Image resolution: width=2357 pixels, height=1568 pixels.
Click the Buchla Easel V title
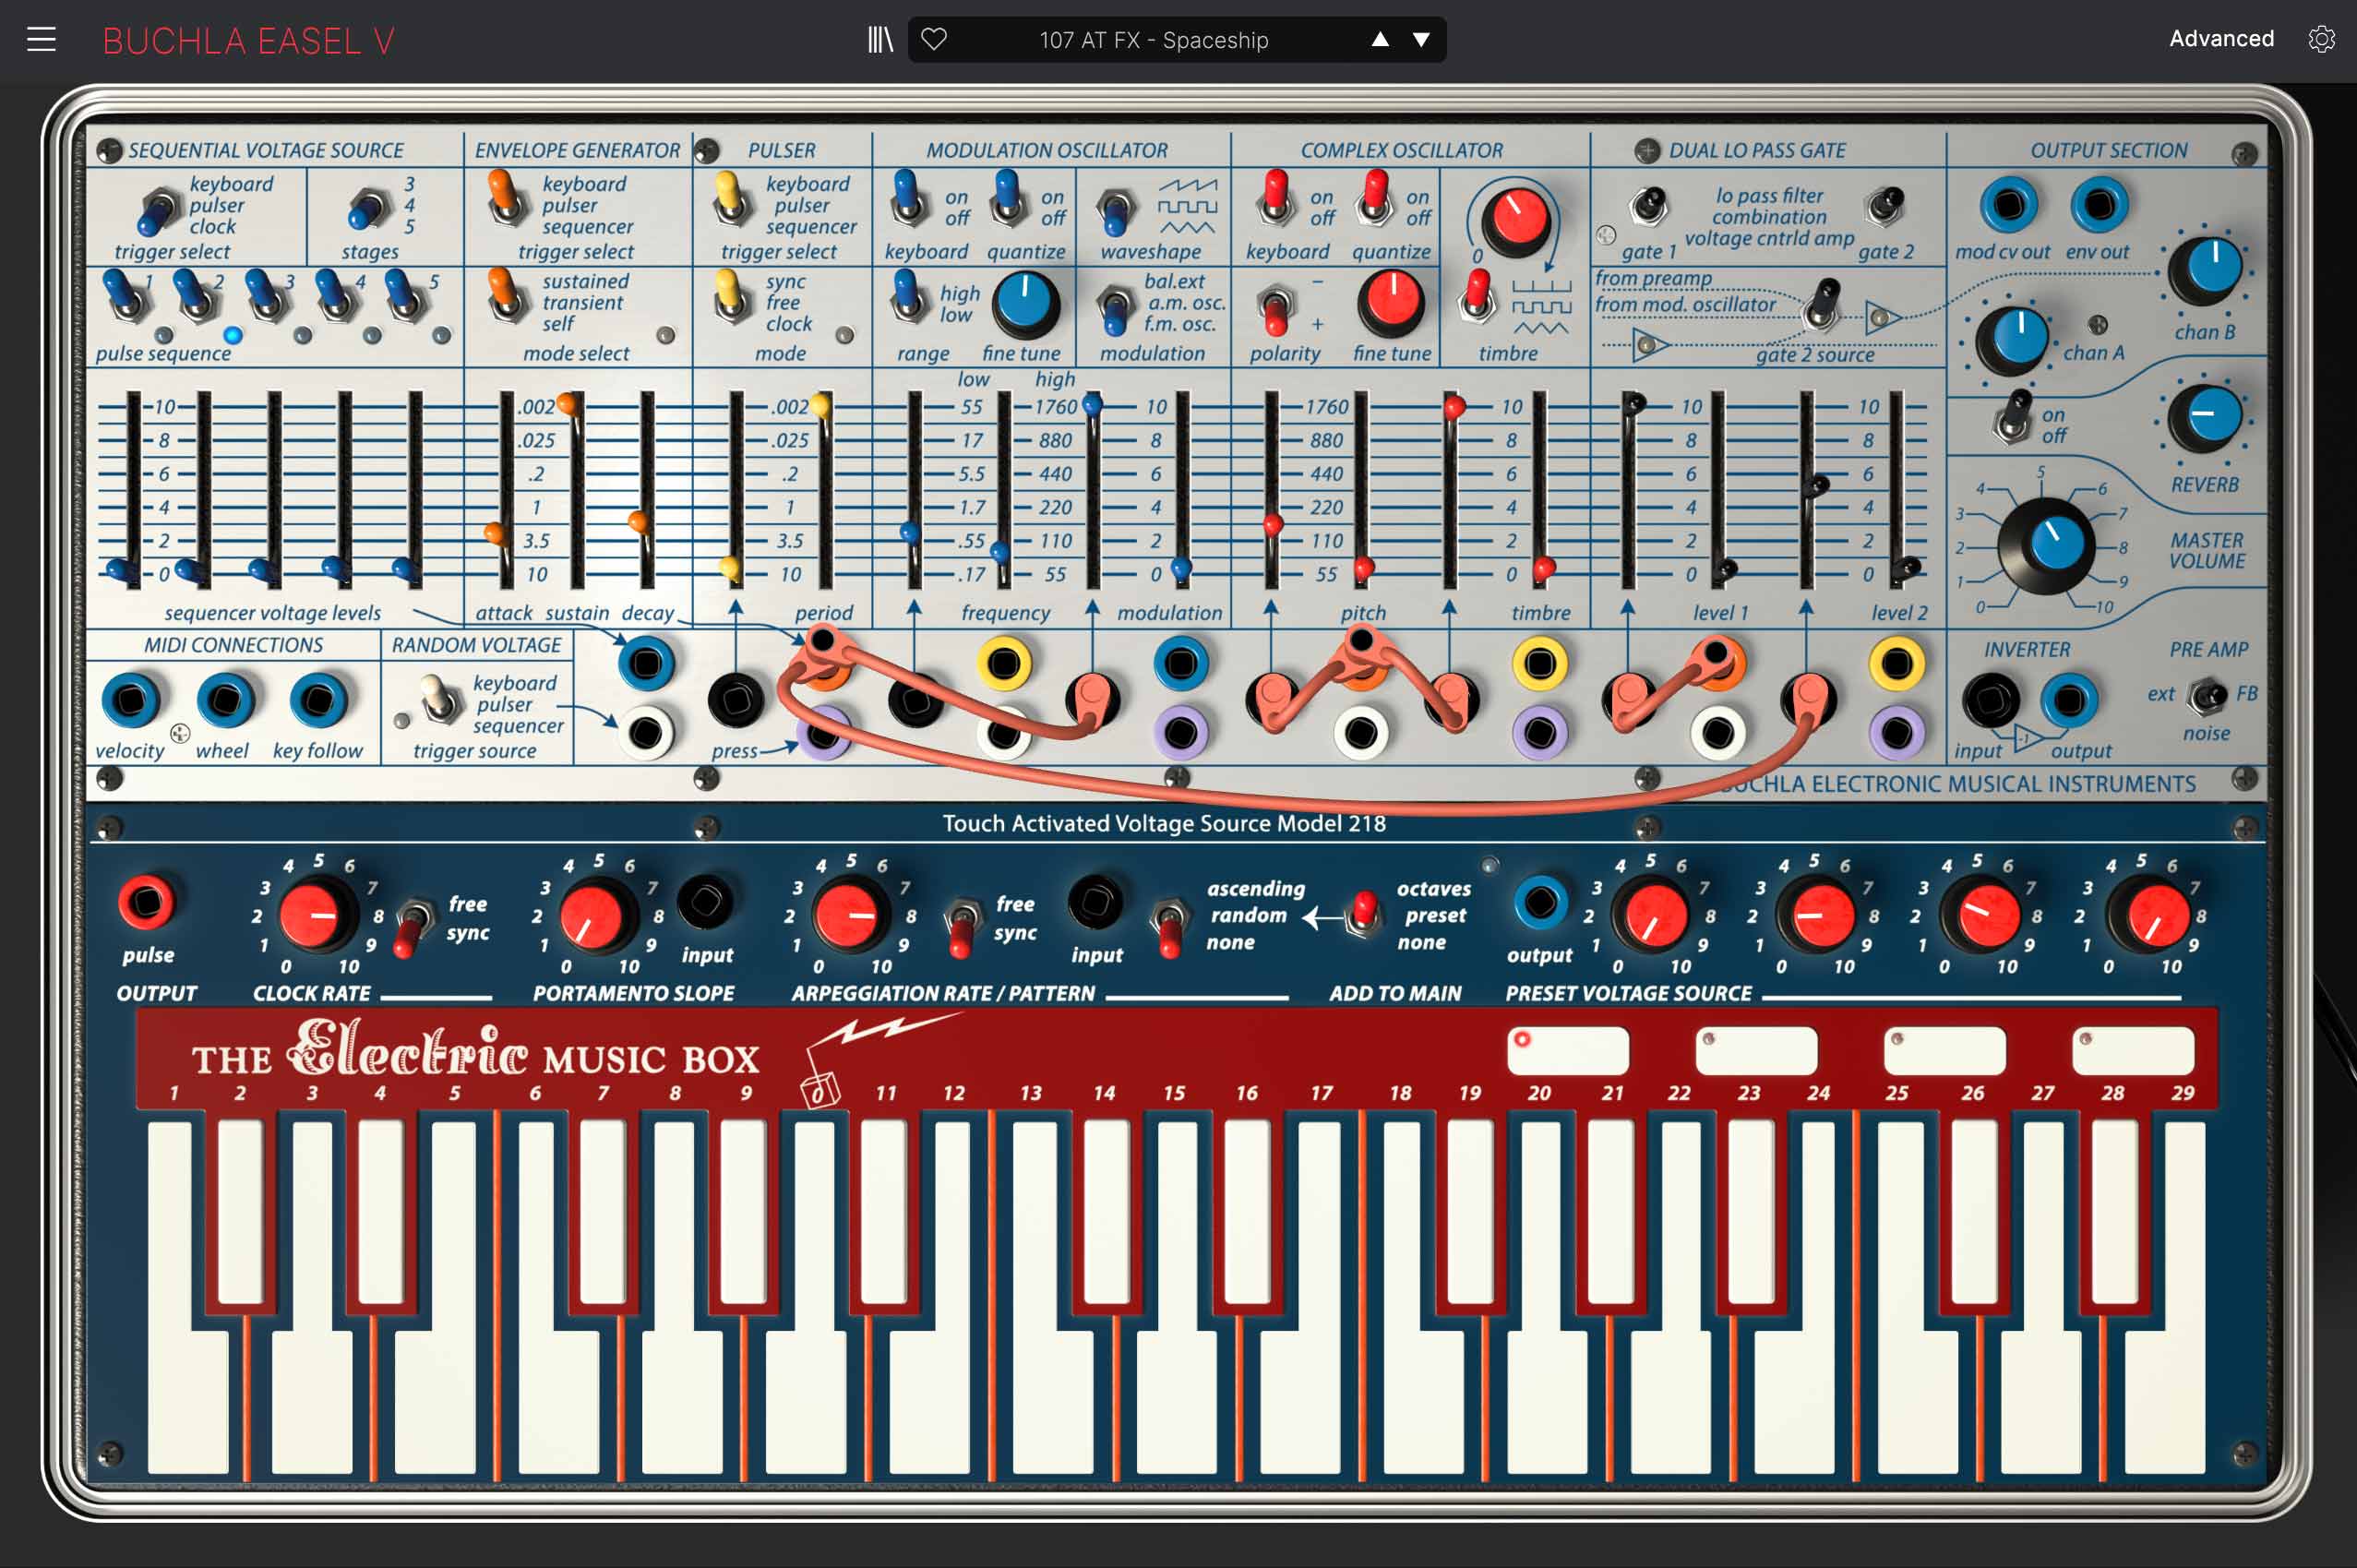248,41
